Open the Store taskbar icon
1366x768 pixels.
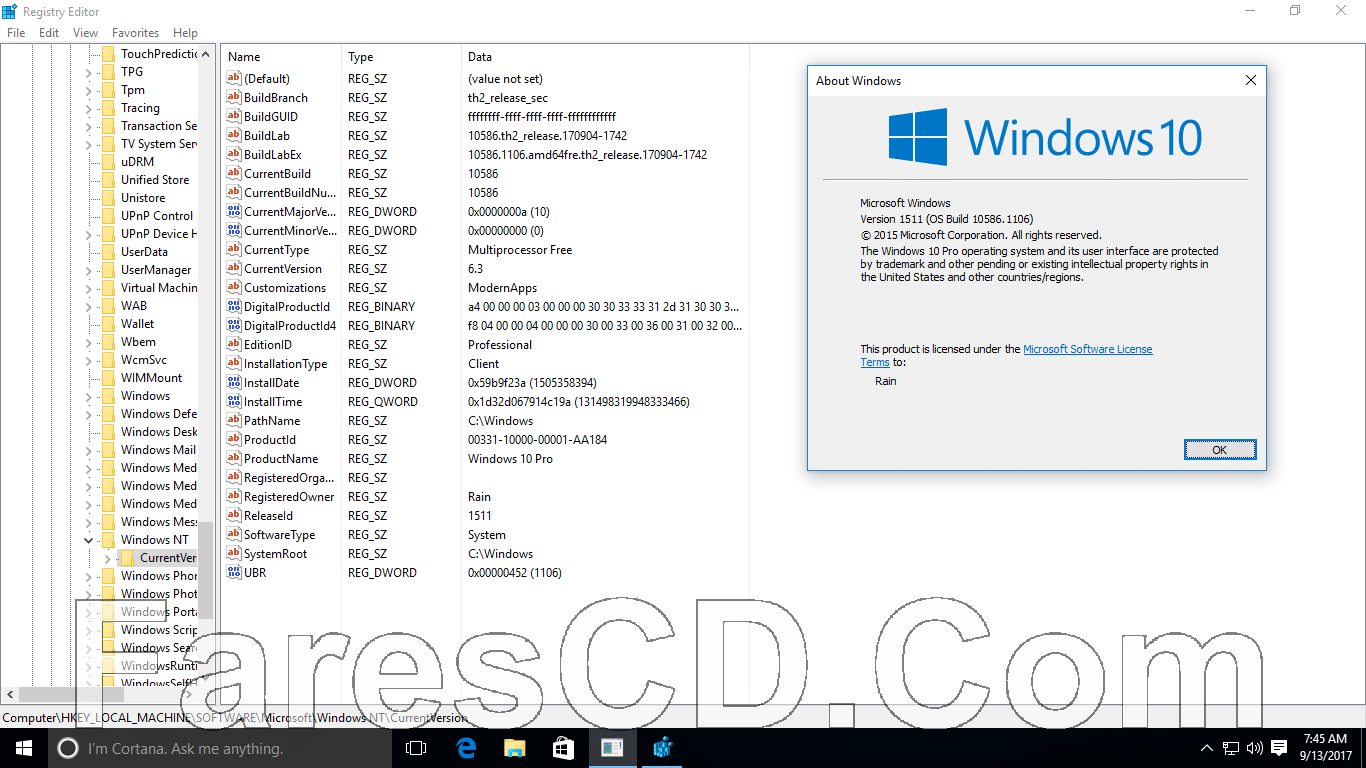click(563, 748)
